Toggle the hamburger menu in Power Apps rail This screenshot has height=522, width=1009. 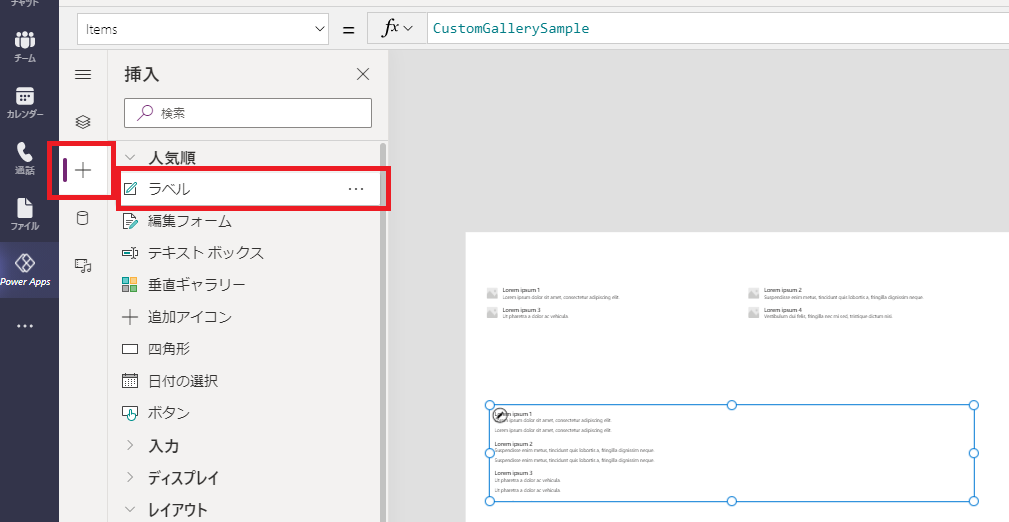tap(83, 75)
